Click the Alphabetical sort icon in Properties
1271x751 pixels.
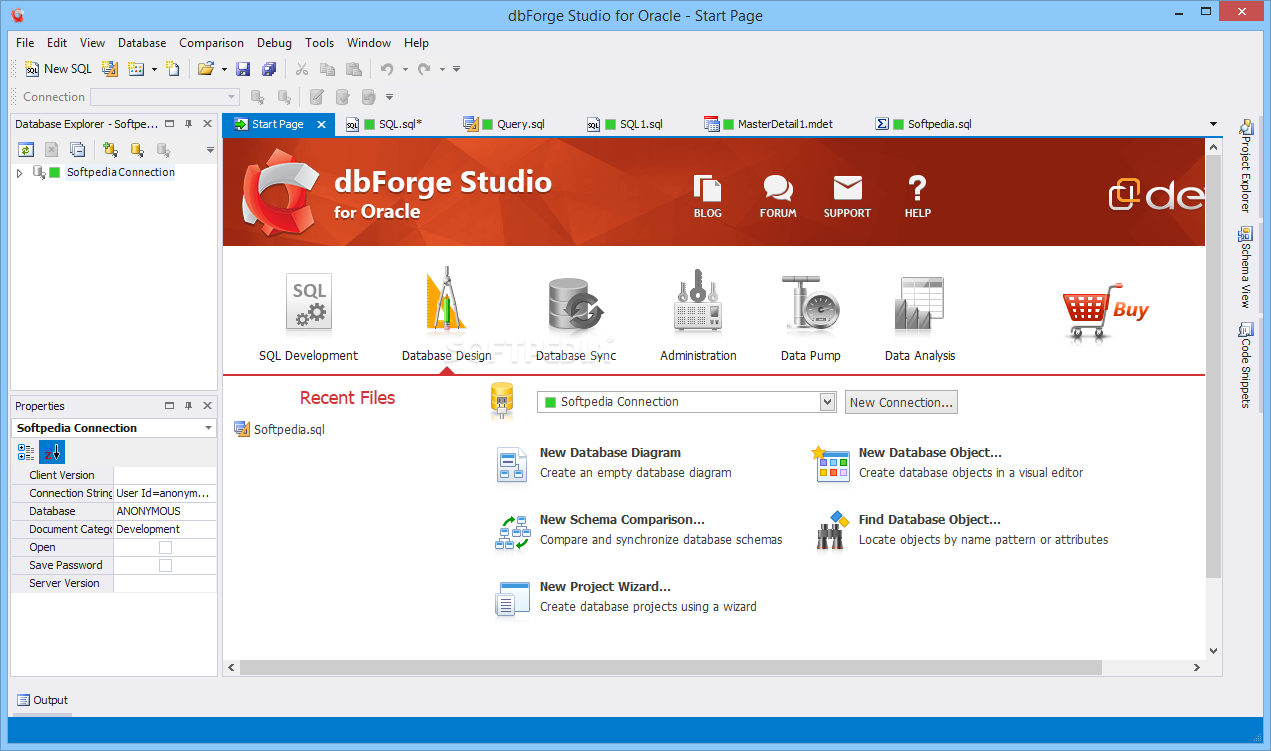pos(52,452)
